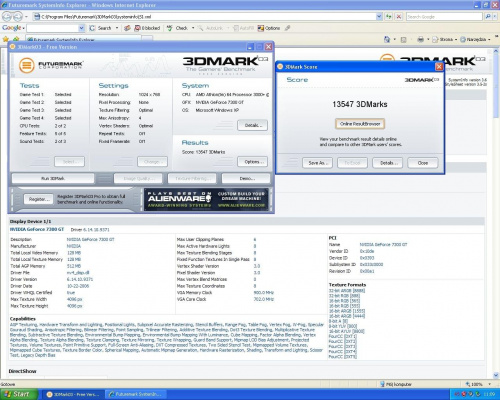Click the 13547 3DMarks score text
The height and width of the screenshot is (400, 500).
tap(360, 104)
